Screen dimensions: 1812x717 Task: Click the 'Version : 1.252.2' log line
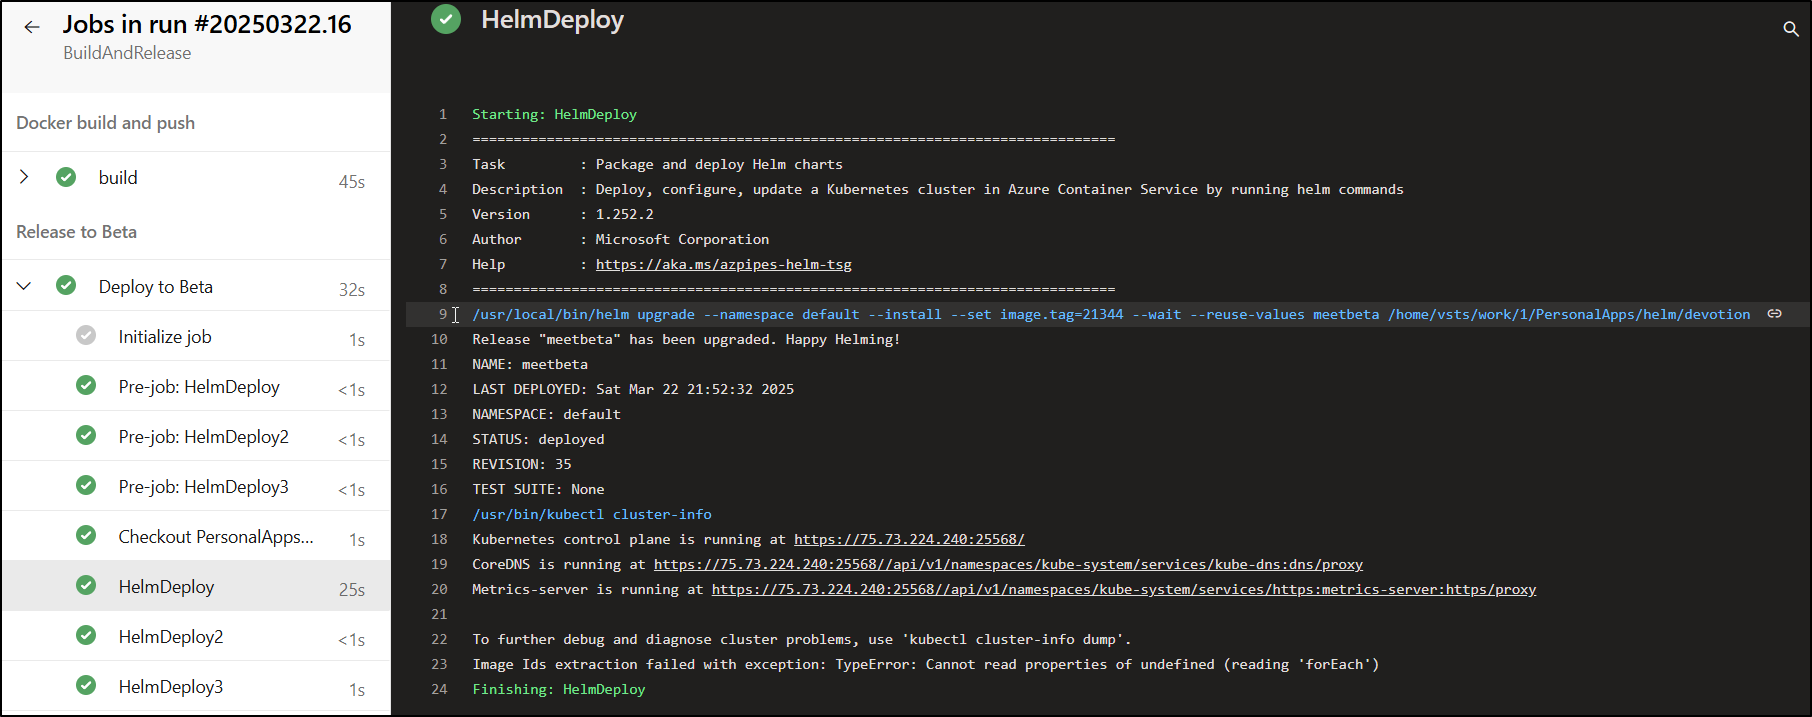(563, 214)
